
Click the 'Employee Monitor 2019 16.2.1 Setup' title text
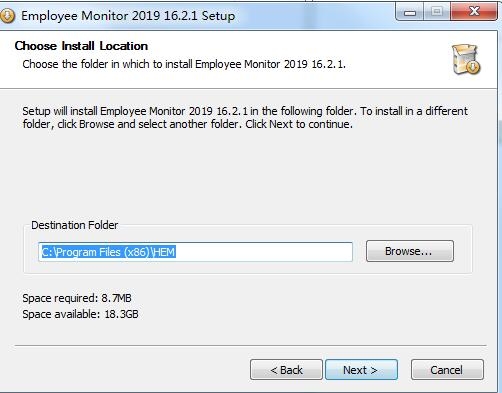coord(128,16)
